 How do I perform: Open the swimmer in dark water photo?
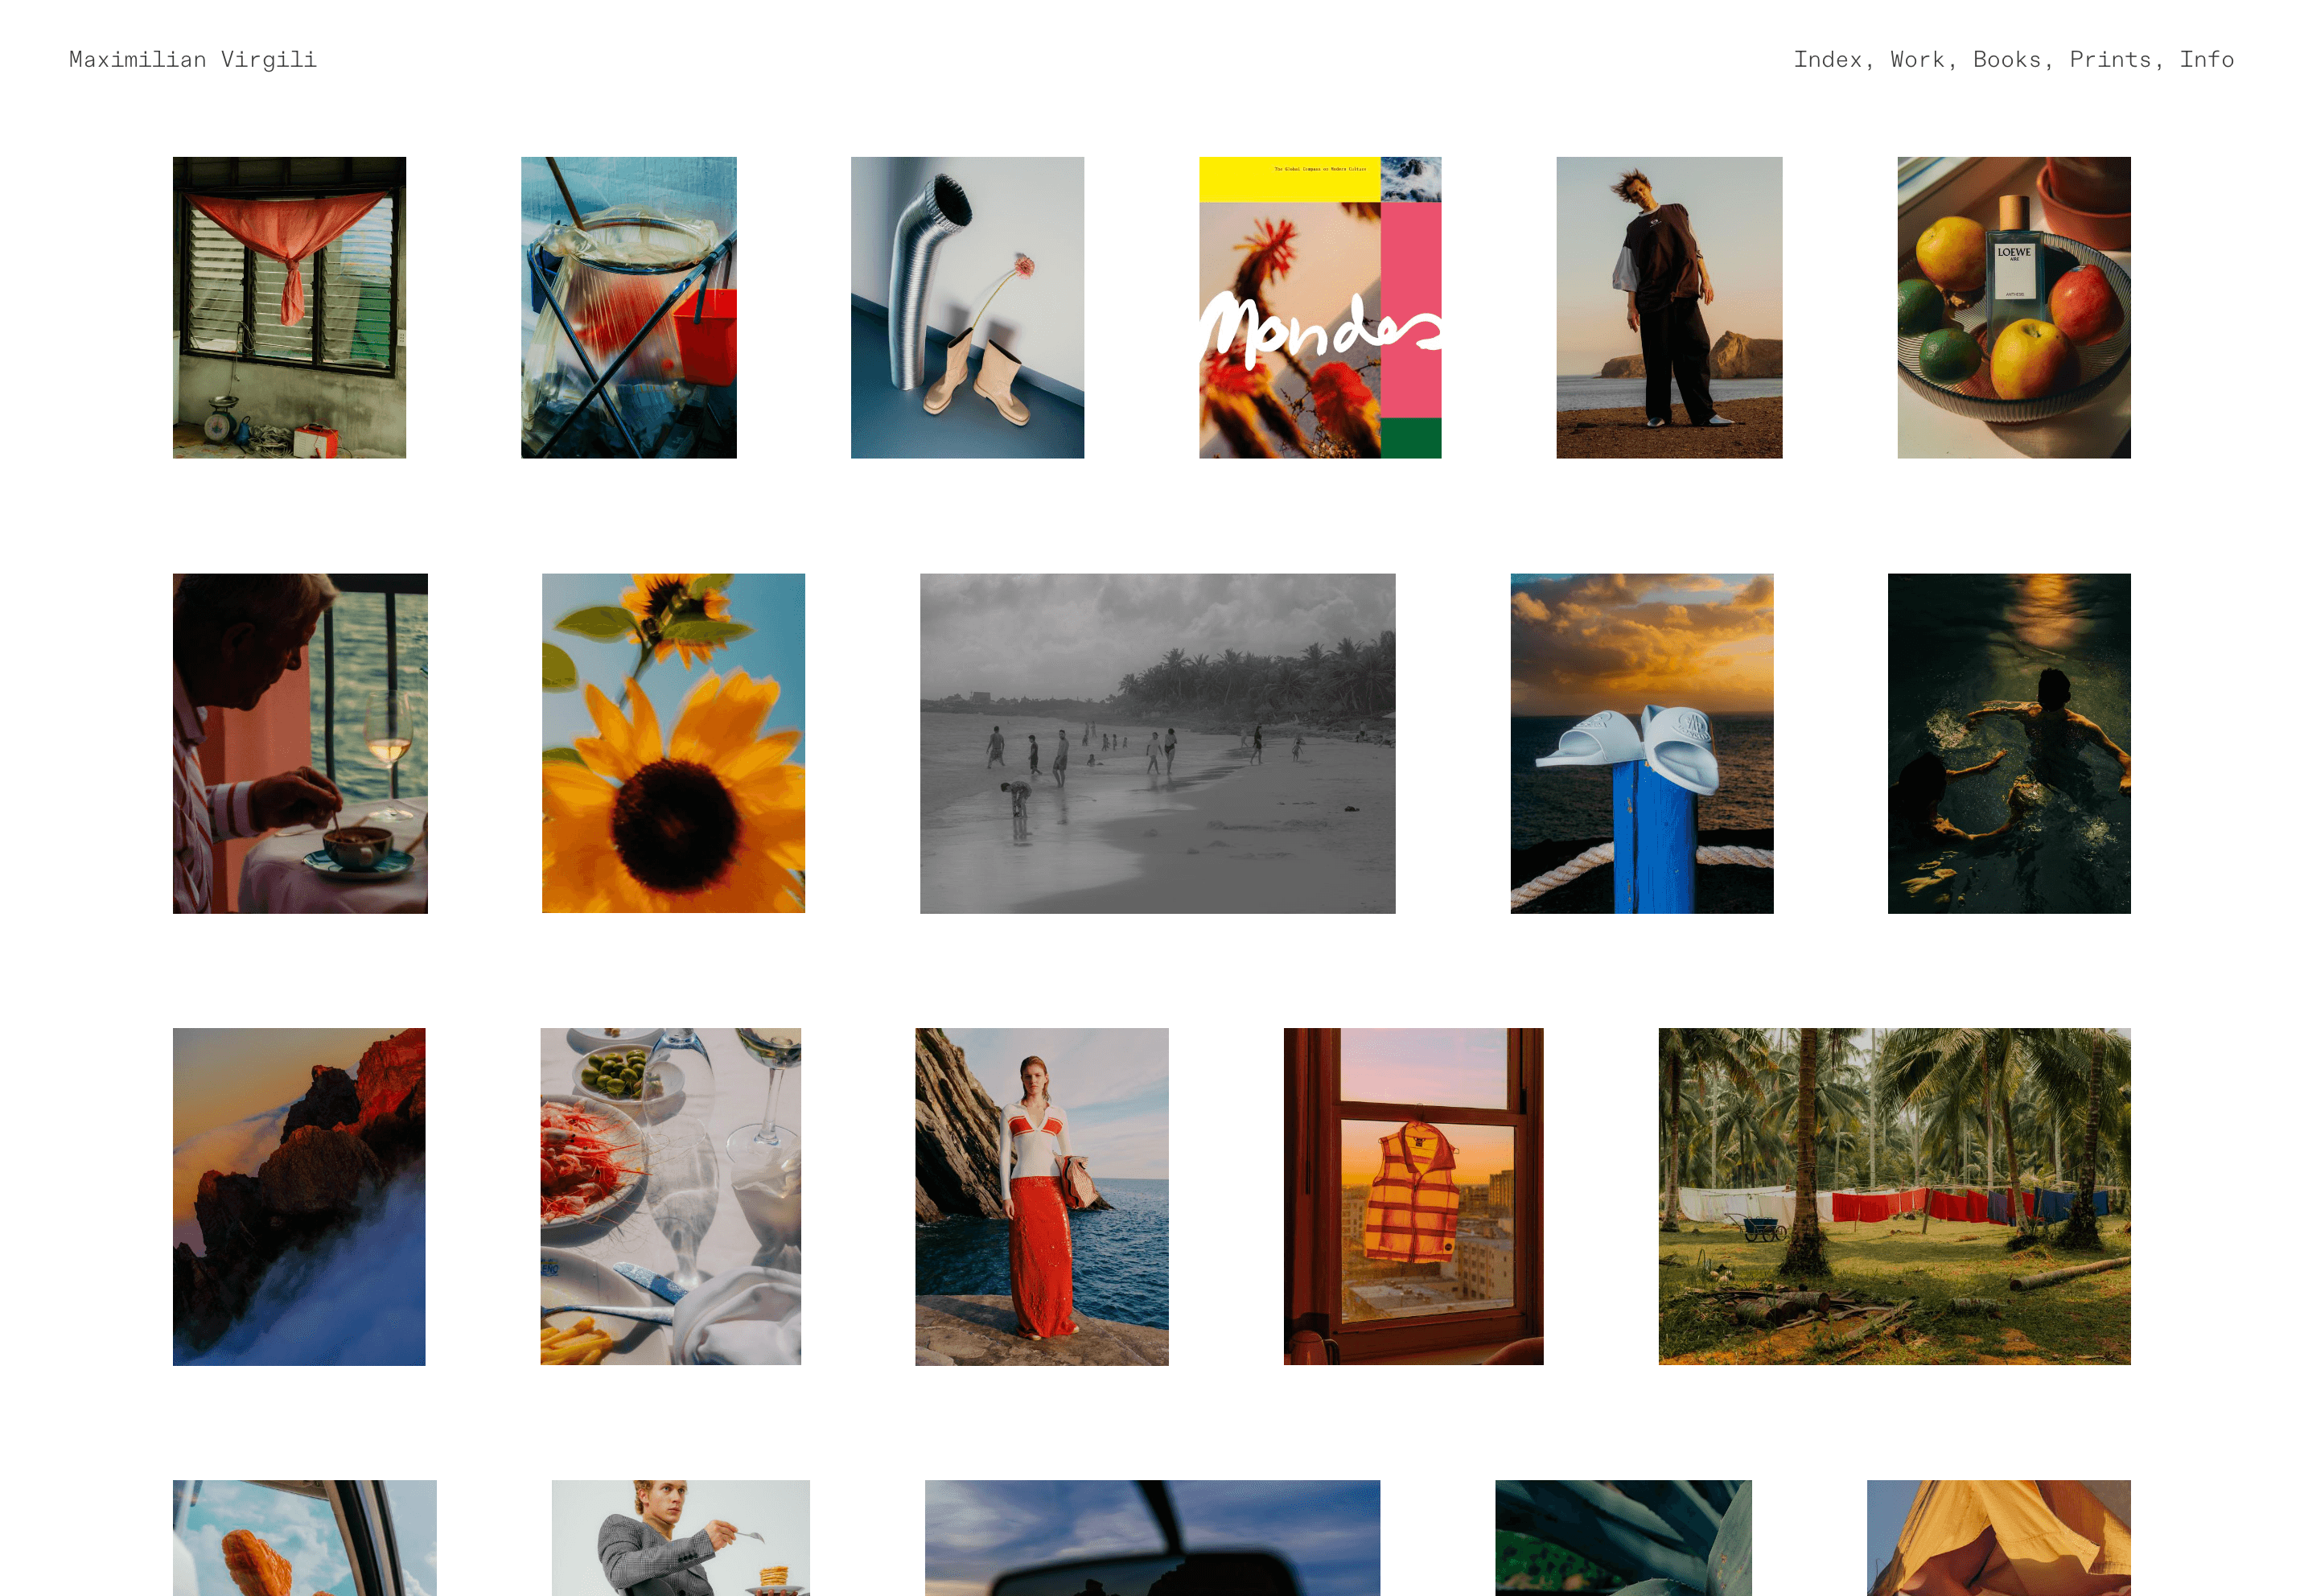[x=2008, y=742]
